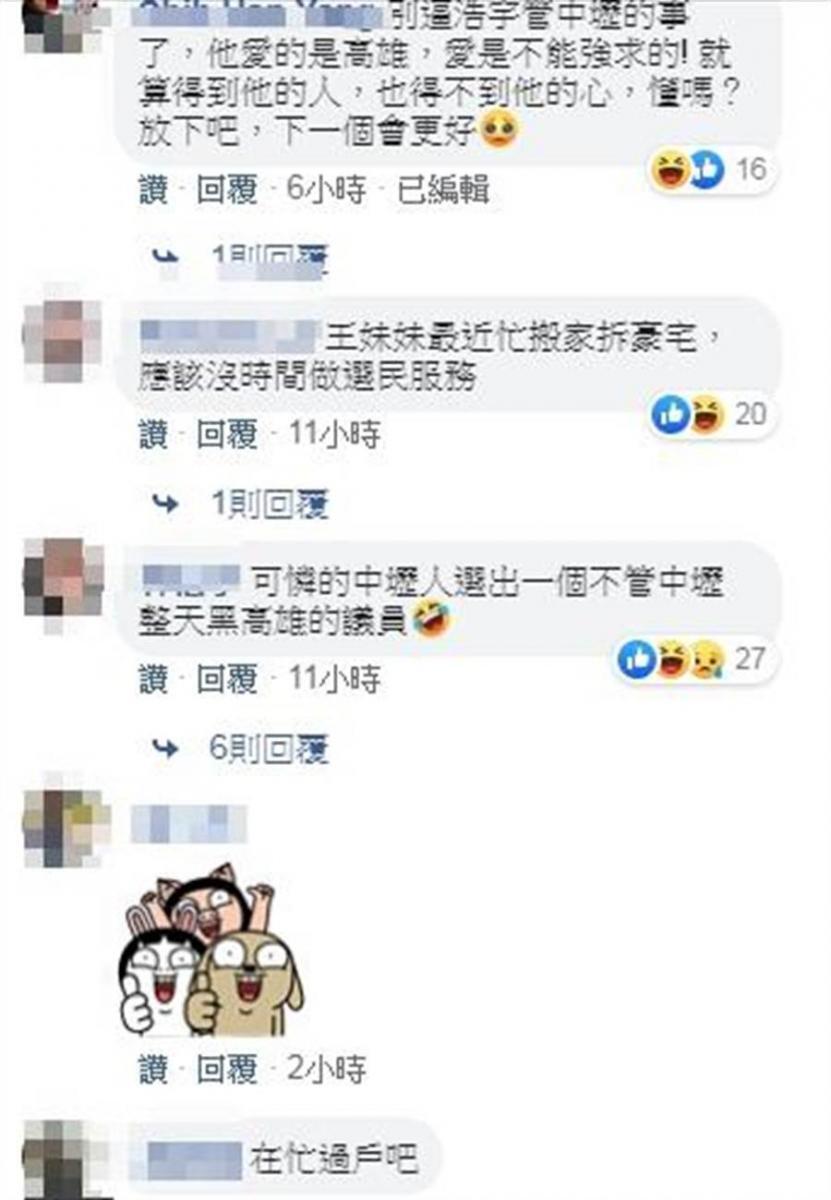Image resolution: width=831 pixels, height=1200 pixels.
Task: Reply to the 可憐的中壢人 comment
Action: coord(227,679)
